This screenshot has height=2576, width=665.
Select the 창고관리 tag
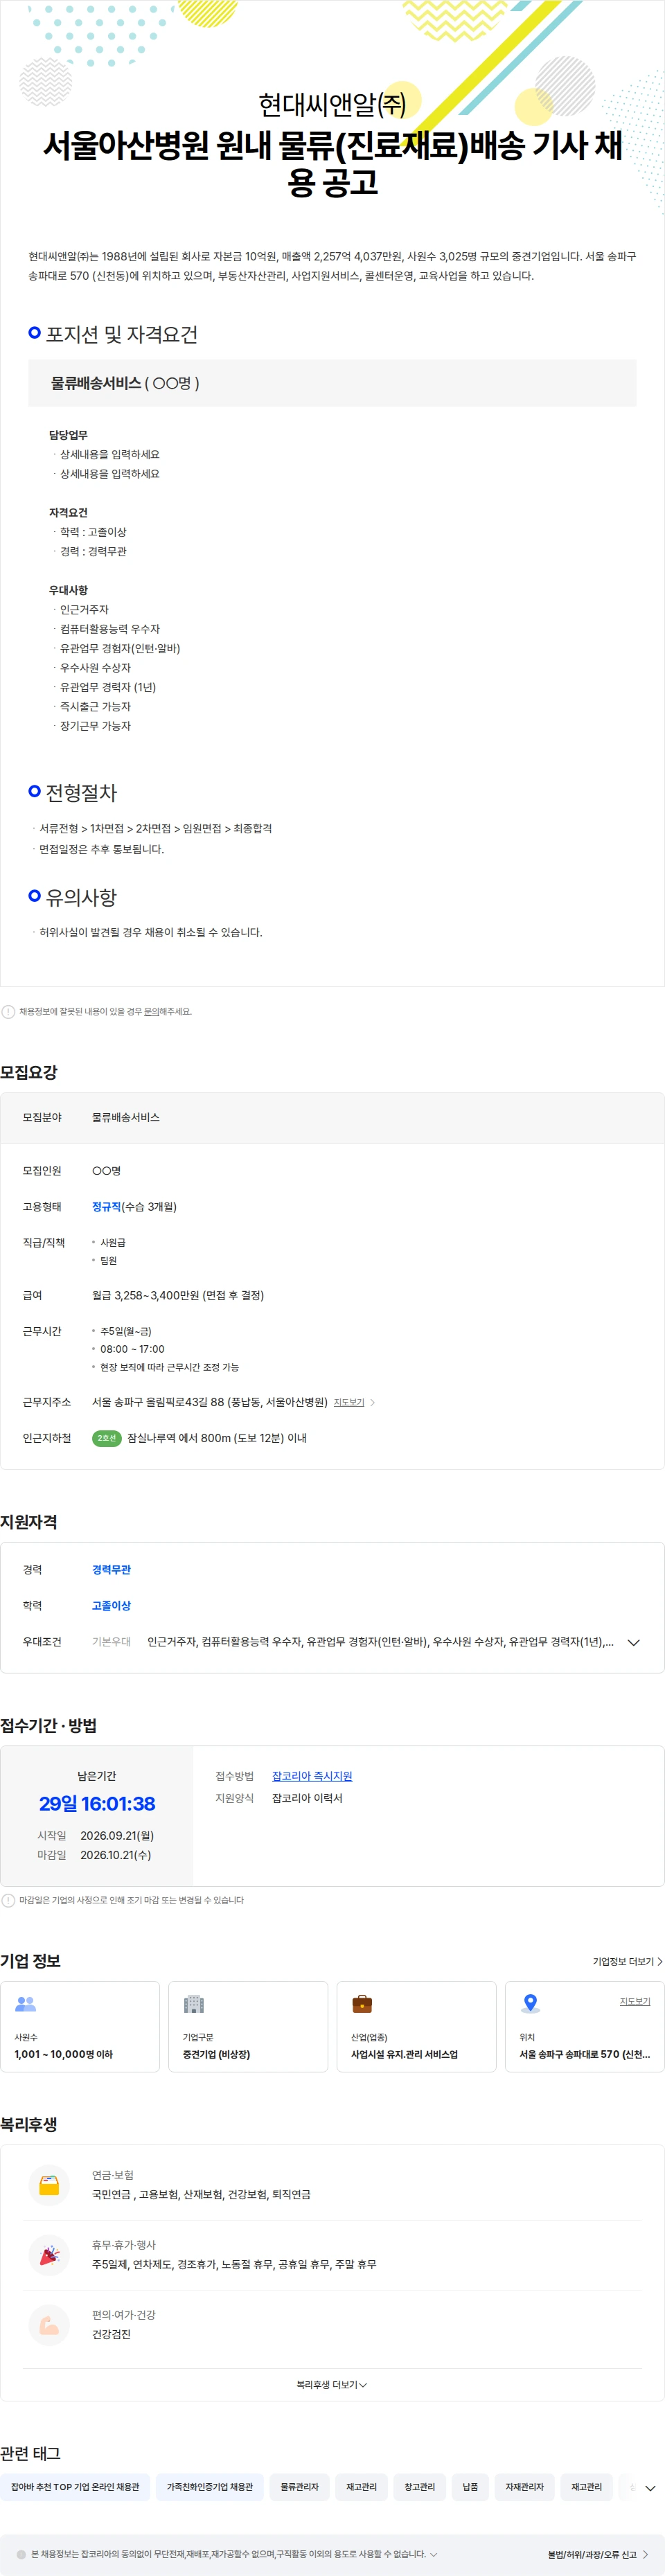click(419, 2487)
